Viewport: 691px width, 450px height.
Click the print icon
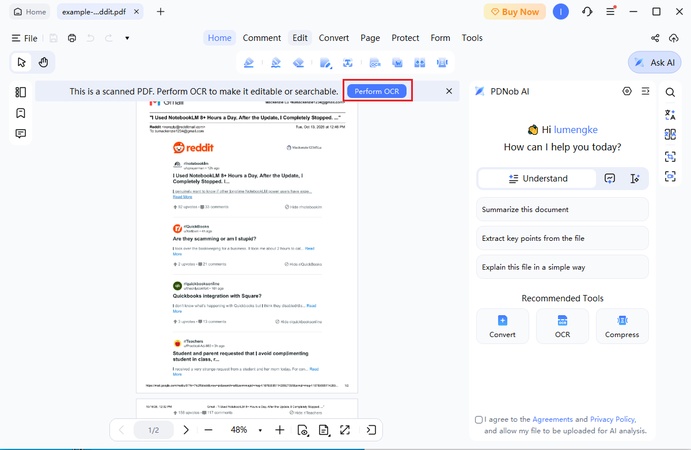(x=72, y=38)
